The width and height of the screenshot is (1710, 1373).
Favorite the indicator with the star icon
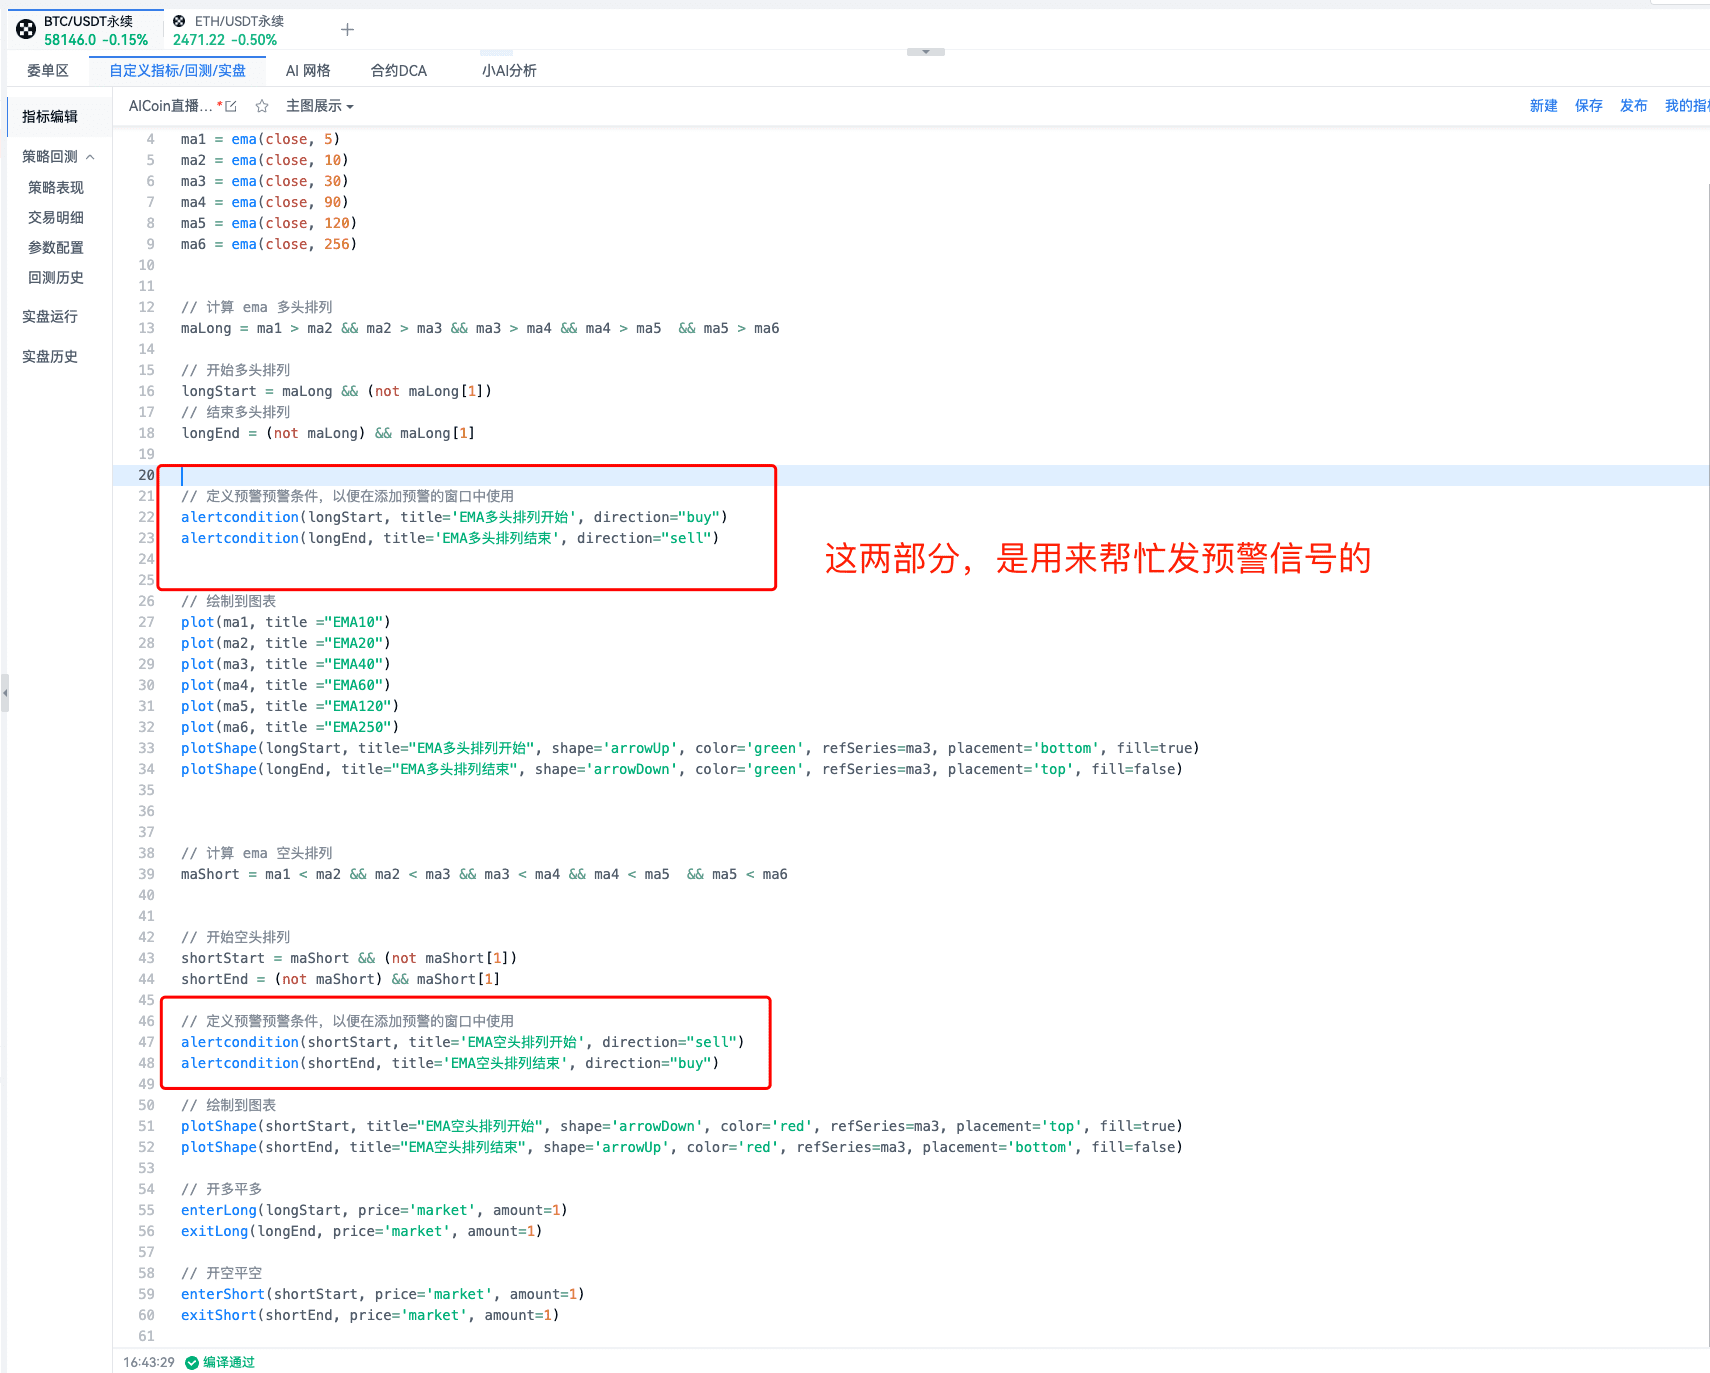pos(262,106)
